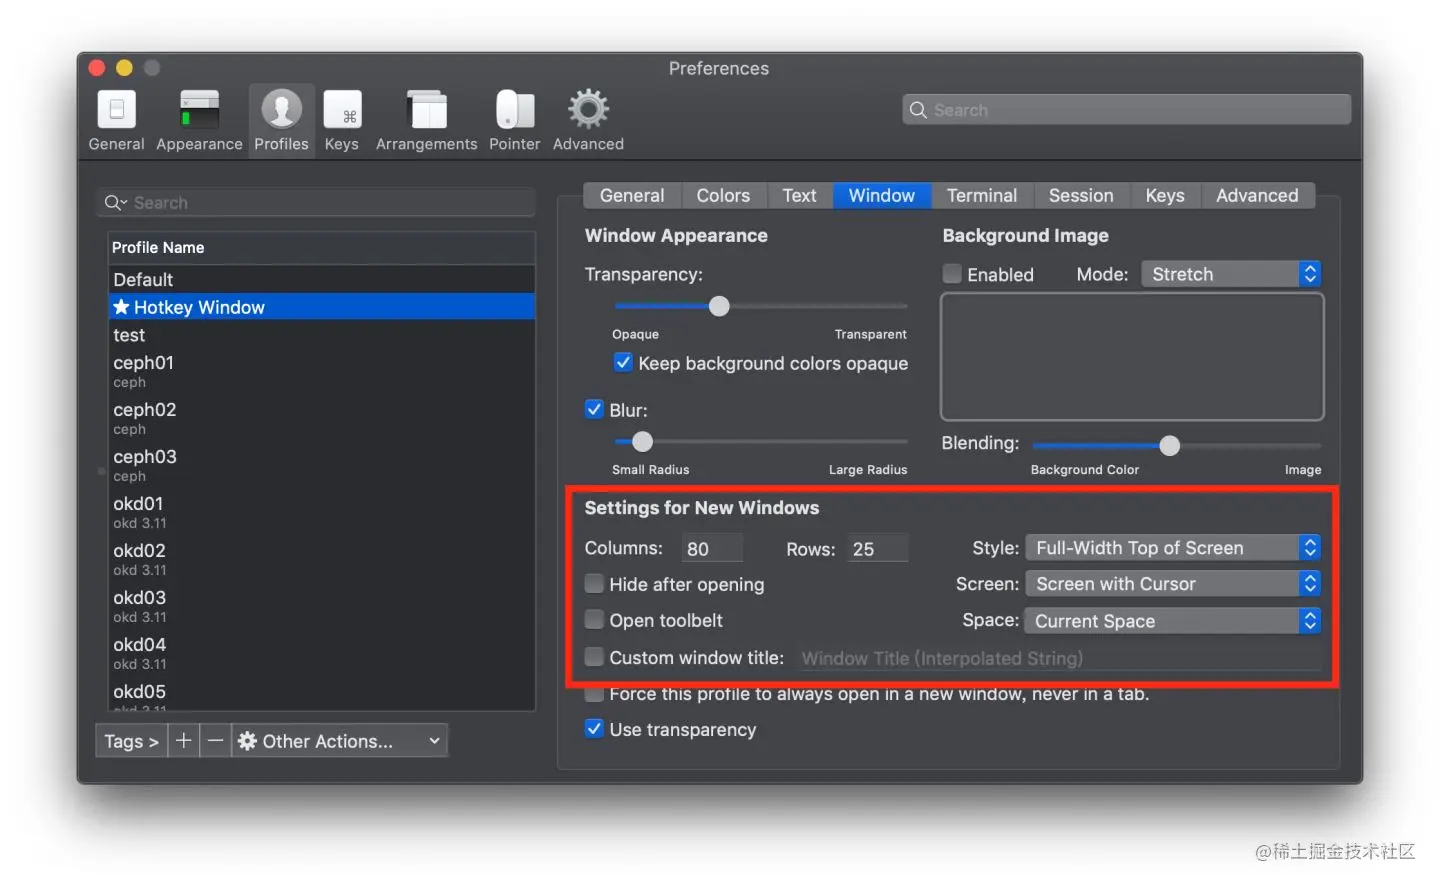Viewport: 1440px width, 886px height.
Task: Enable the Background Image checkbox
Action: (952, 274)
